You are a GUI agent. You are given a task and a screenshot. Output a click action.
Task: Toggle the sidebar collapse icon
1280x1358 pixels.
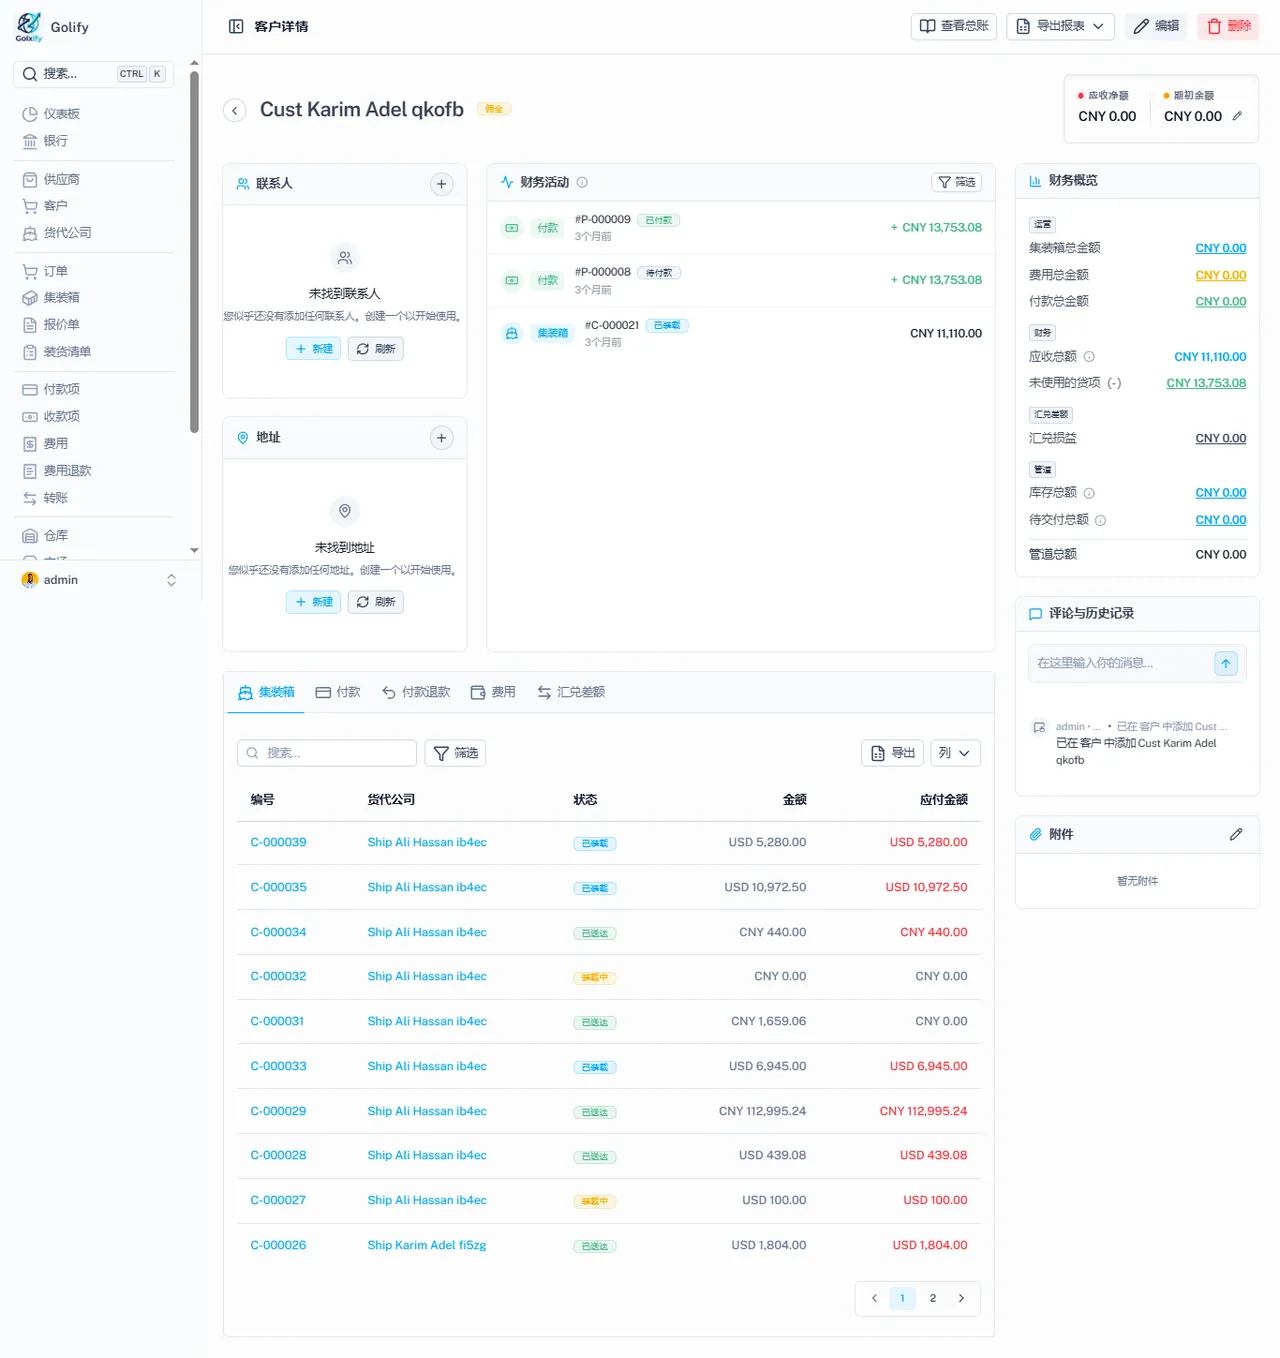(236, 26)
